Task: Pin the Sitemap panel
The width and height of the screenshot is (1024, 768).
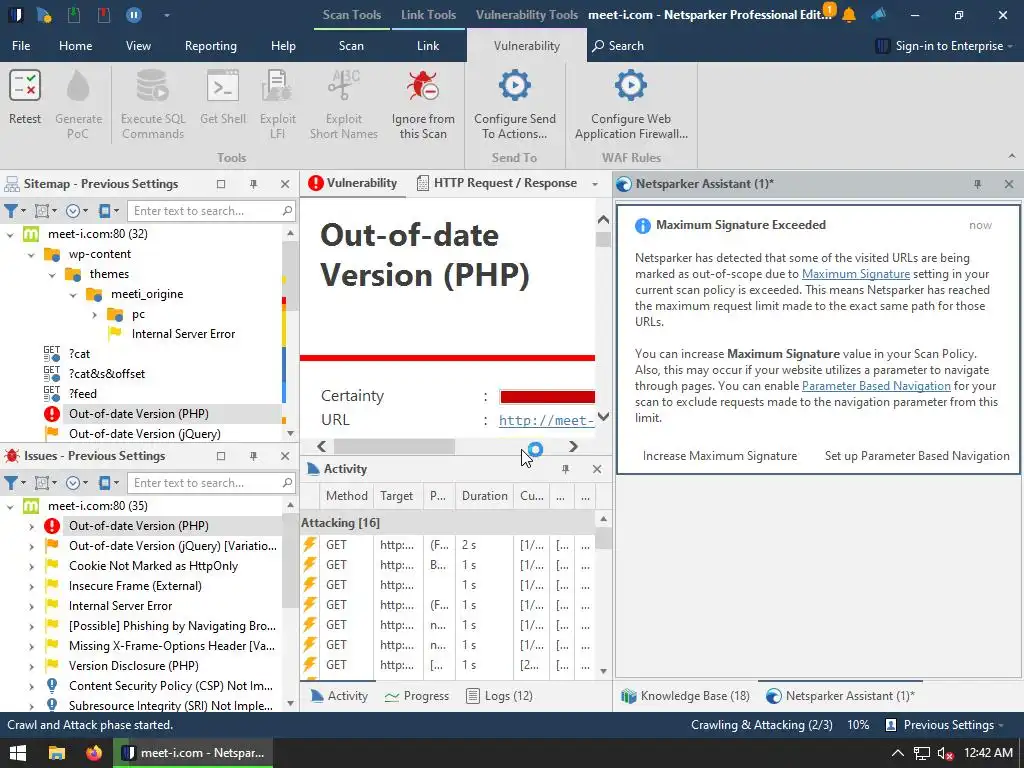Action: click(x=253, y=184)
